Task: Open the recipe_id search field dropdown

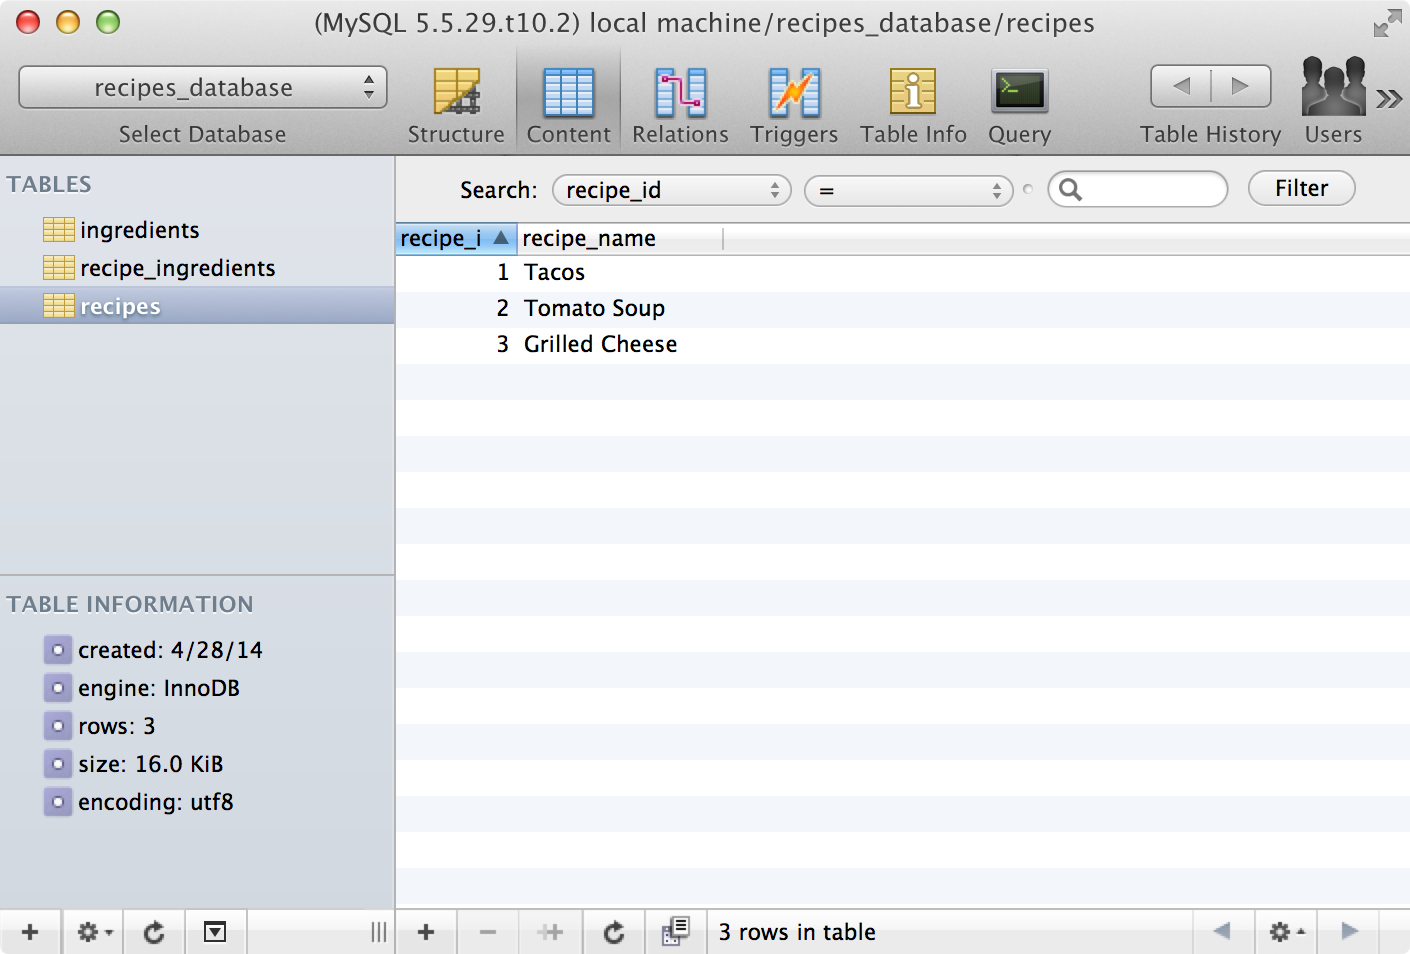Action: [672, 190]
